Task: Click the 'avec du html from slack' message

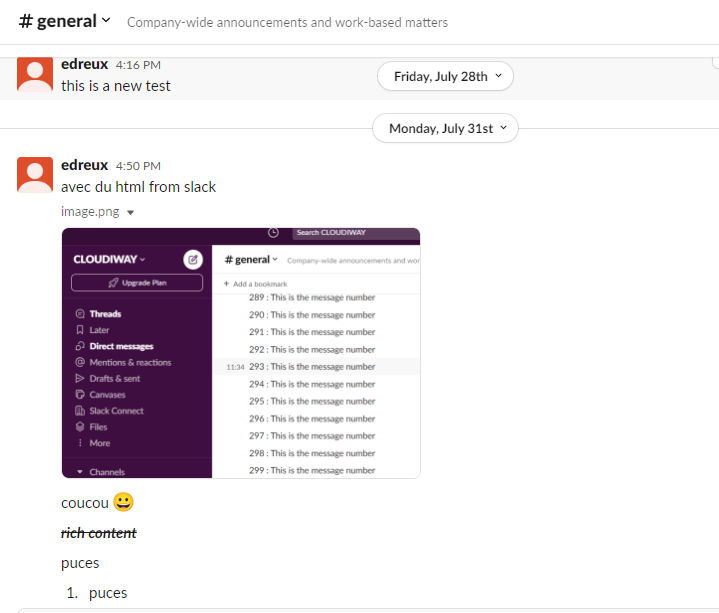Action: (x=138, y=187)
